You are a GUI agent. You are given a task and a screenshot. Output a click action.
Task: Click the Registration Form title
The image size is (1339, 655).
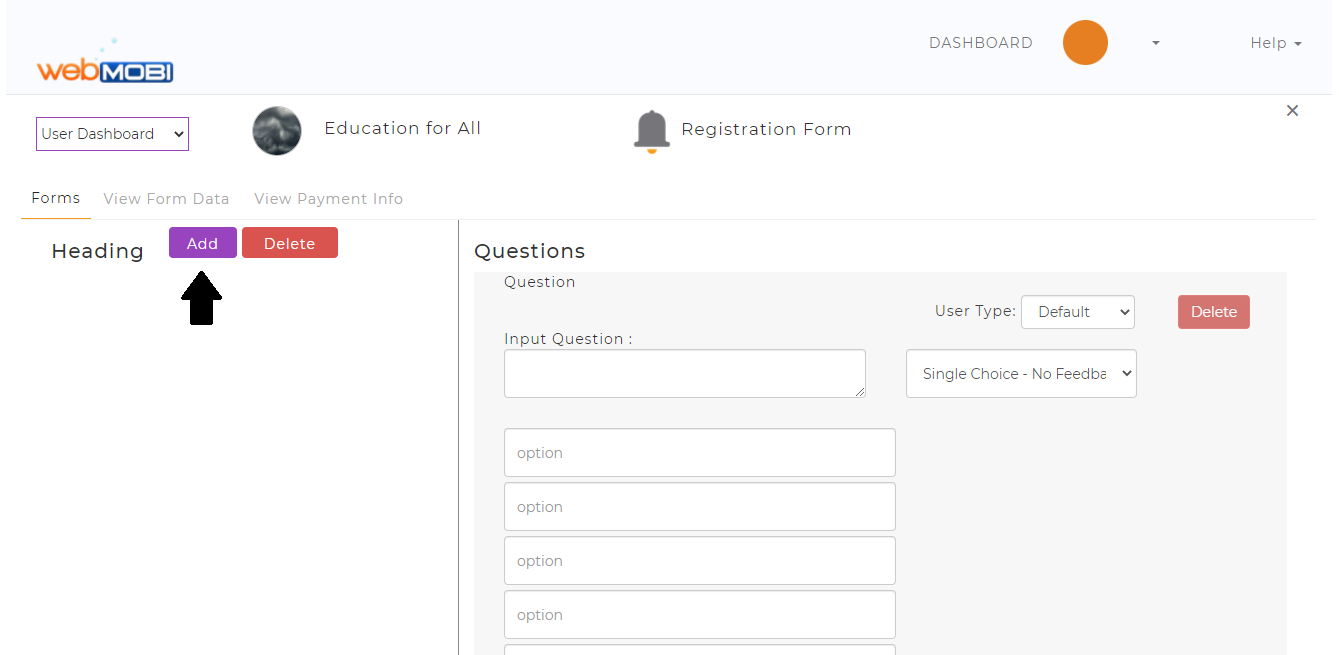tap(766, 129)
